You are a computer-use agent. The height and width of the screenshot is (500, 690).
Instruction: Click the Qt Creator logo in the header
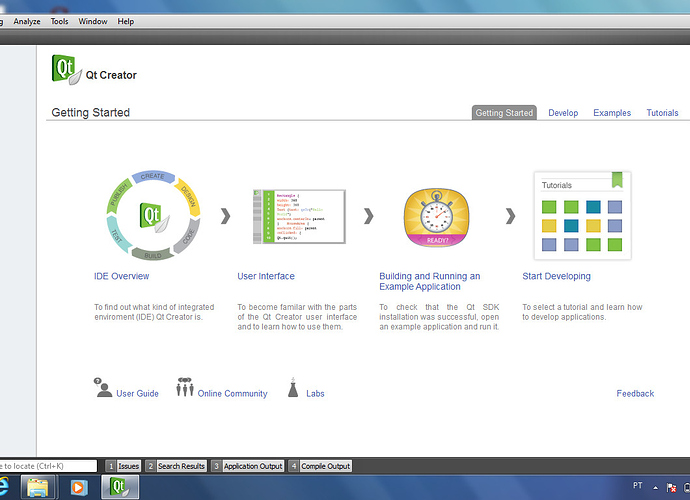tap(67, 70)
